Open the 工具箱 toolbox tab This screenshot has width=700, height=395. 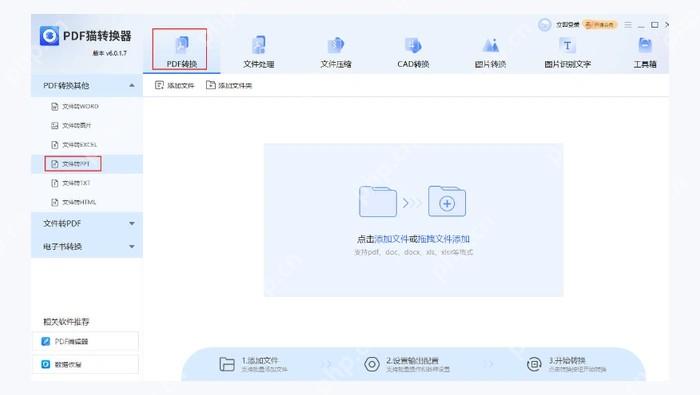pos(645,52)
